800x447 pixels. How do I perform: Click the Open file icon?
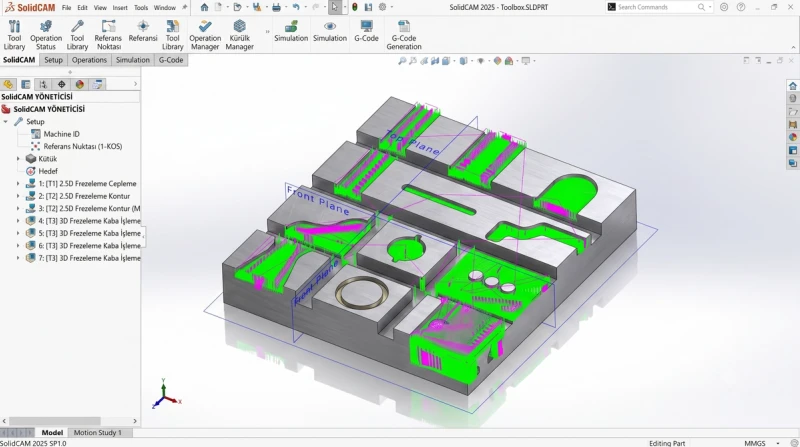tap(237, 7)
